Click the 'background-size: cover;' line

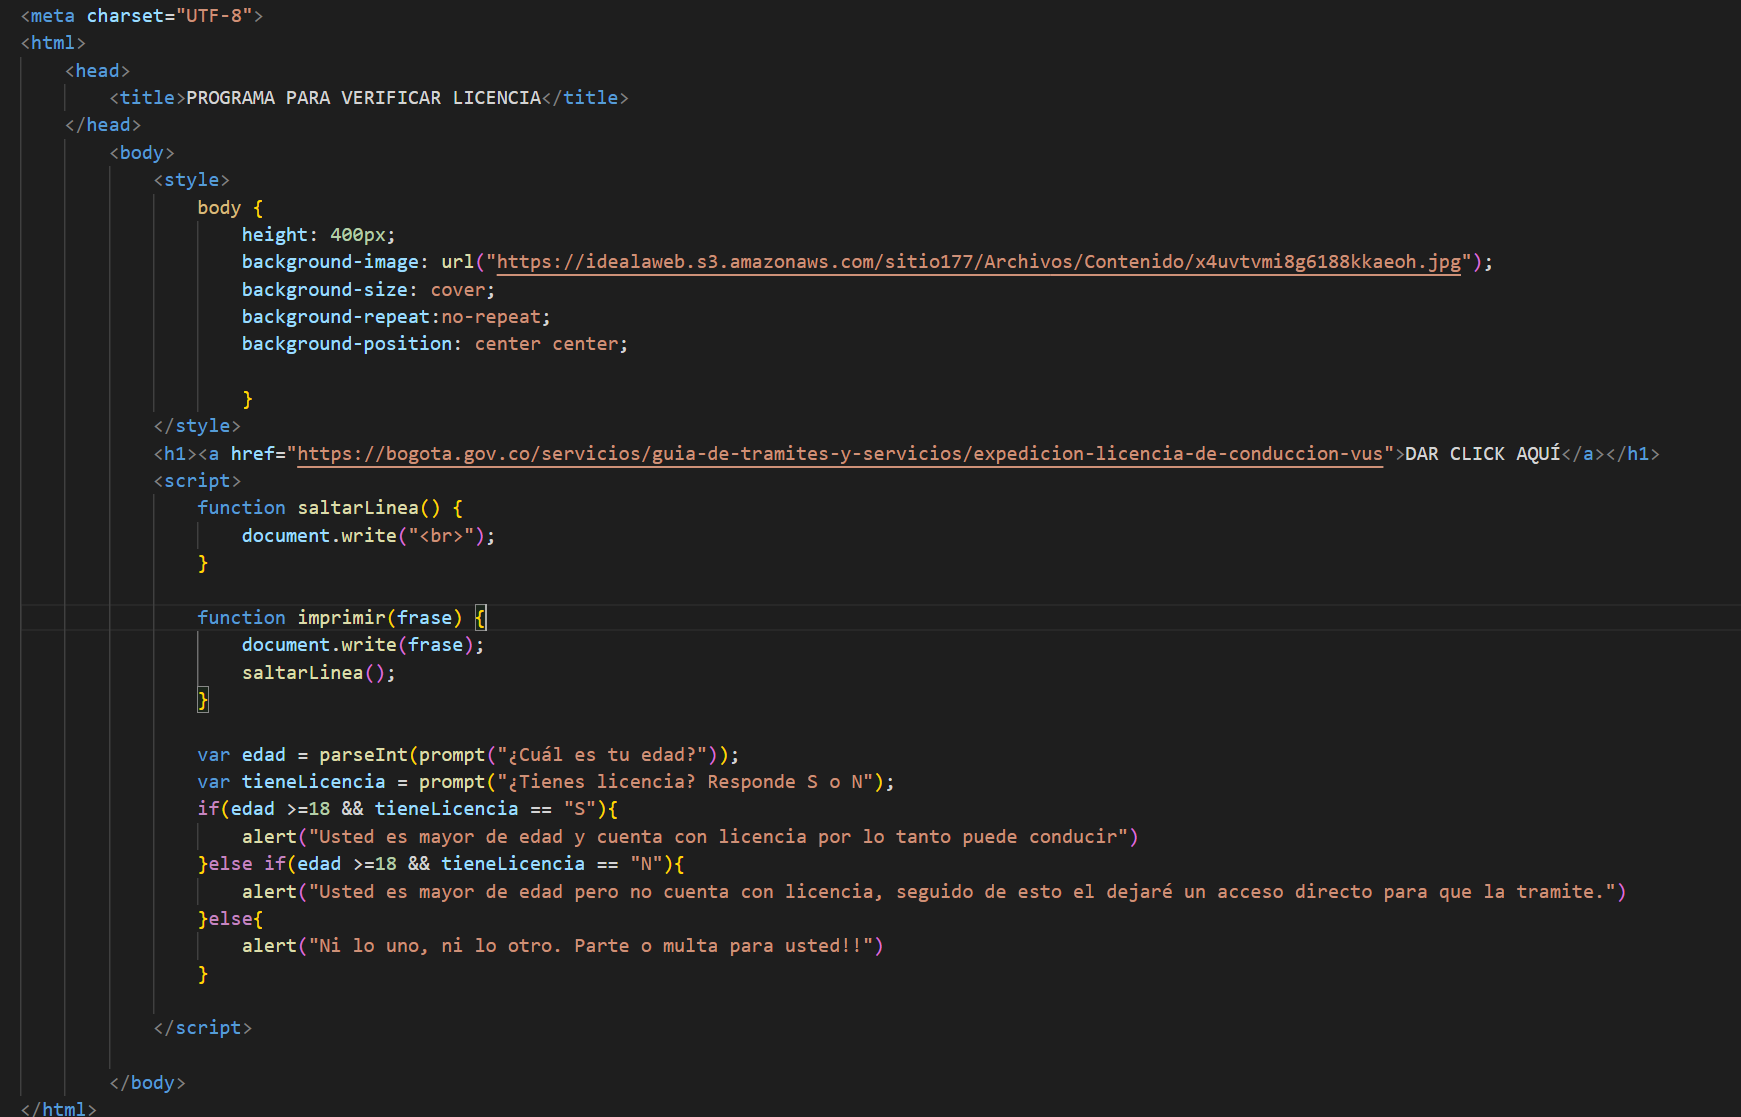[368, 290]
